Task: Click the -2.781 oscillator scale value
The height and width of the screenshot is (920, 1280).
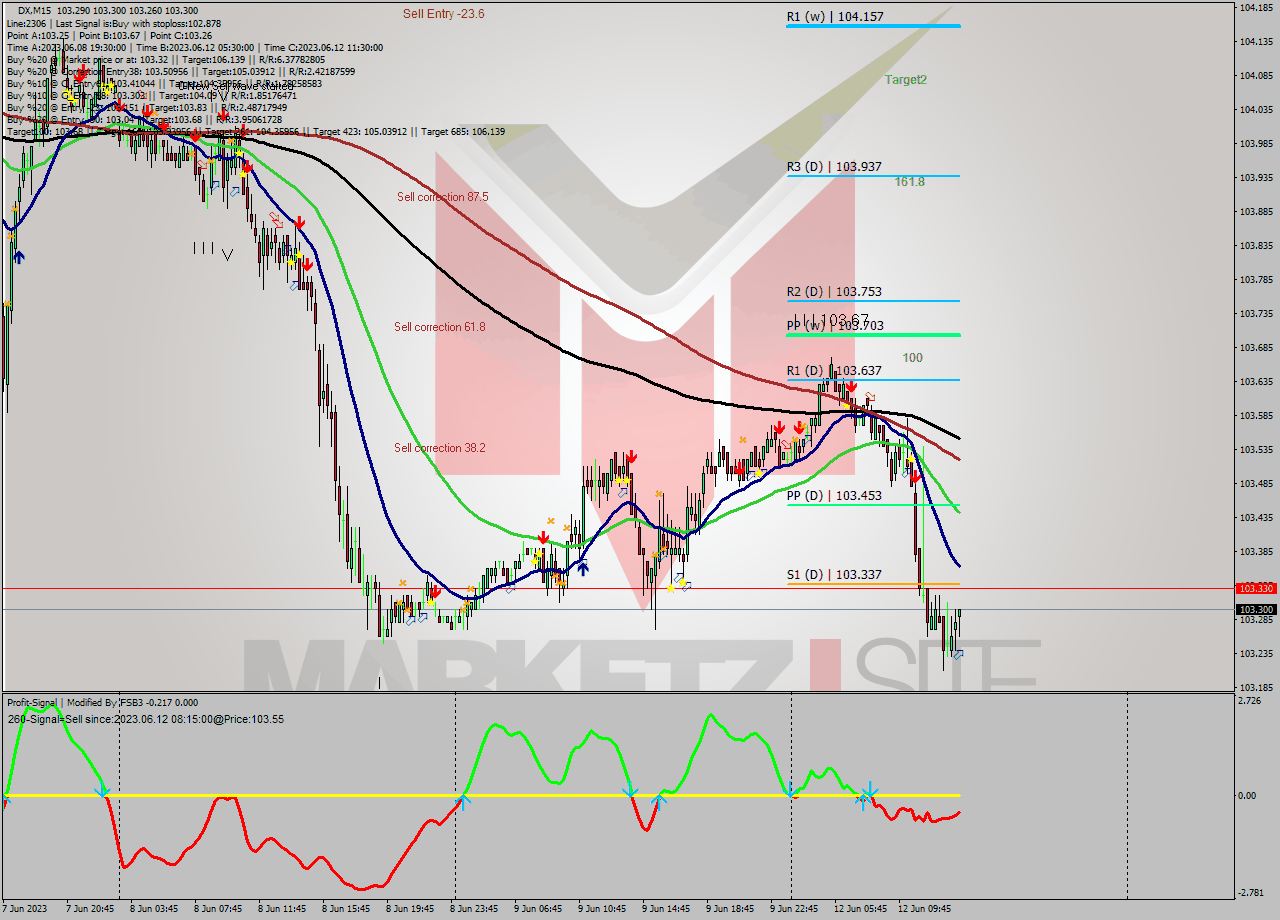Action: [x=1252, y=893]
